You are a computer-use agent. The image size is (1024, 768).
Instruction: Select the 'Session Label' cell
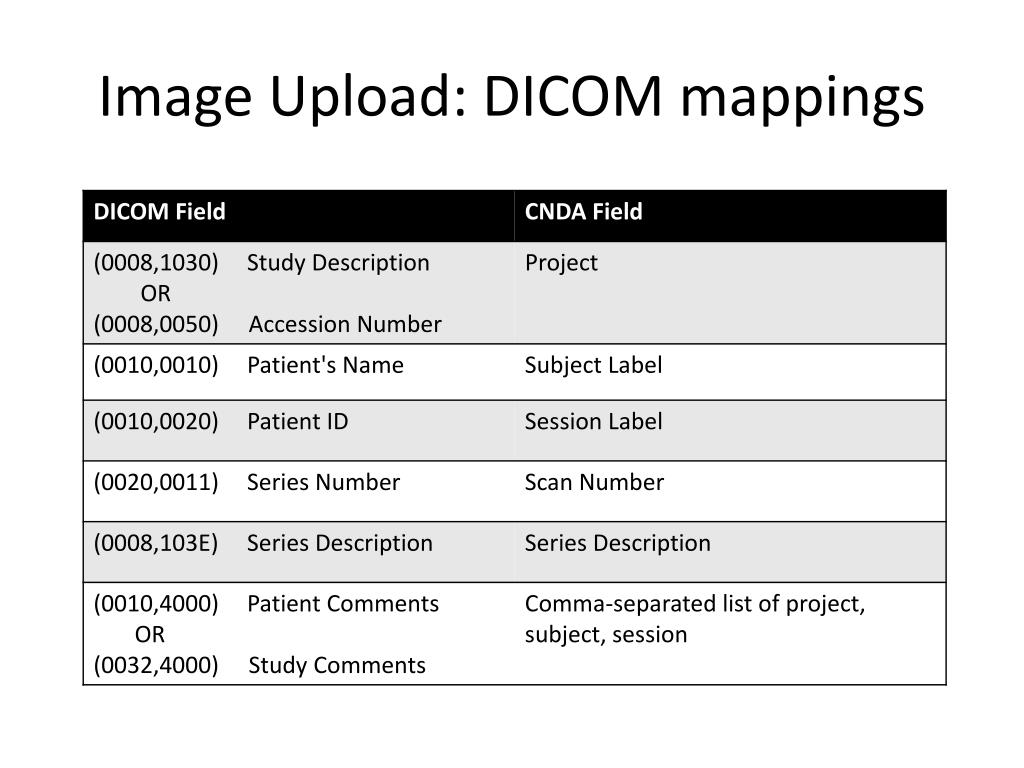[593, 422]
